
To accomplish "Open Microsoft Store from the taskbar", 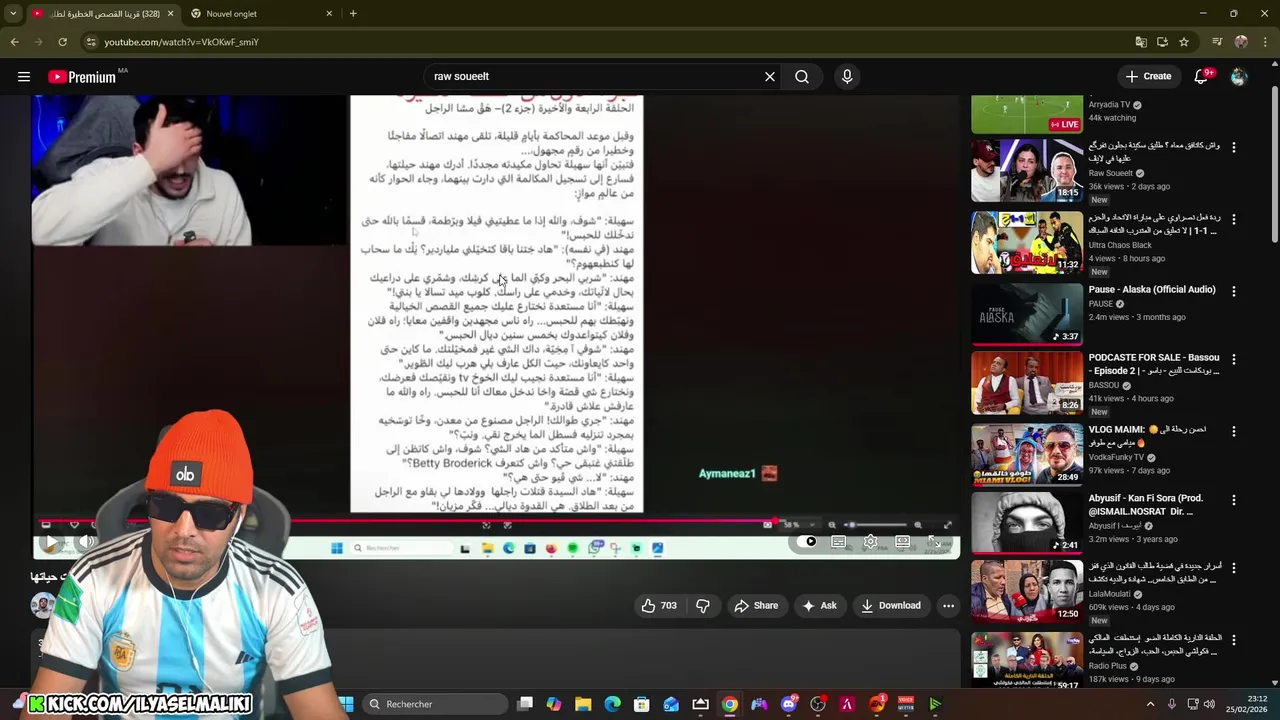I will [x=641, y=704].
